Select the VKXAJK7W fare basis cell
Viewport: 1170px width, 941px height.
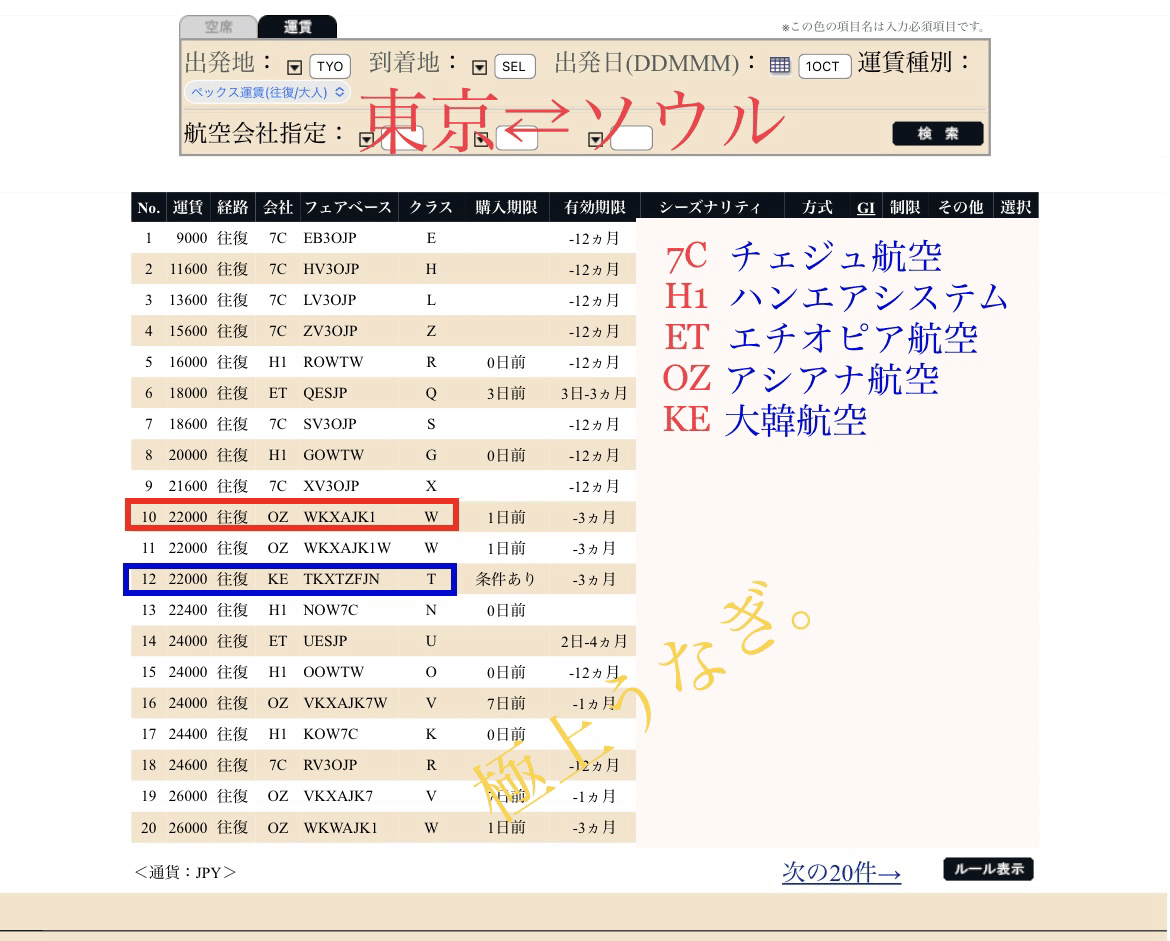[345, 703]
